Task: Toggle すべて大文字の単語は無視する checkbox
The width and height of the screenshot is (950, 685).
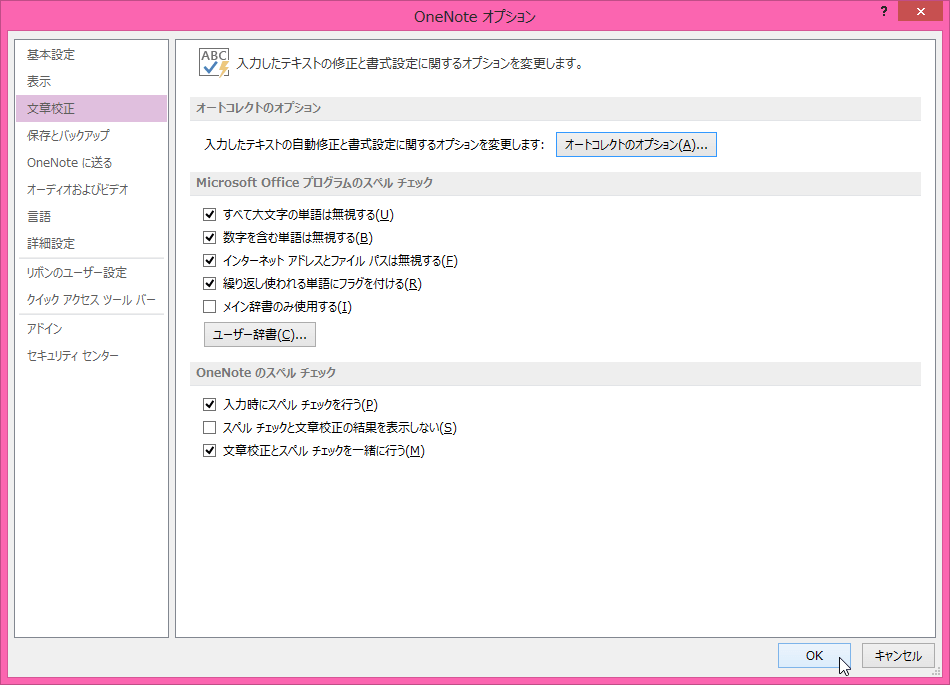Action: (210, 214)
